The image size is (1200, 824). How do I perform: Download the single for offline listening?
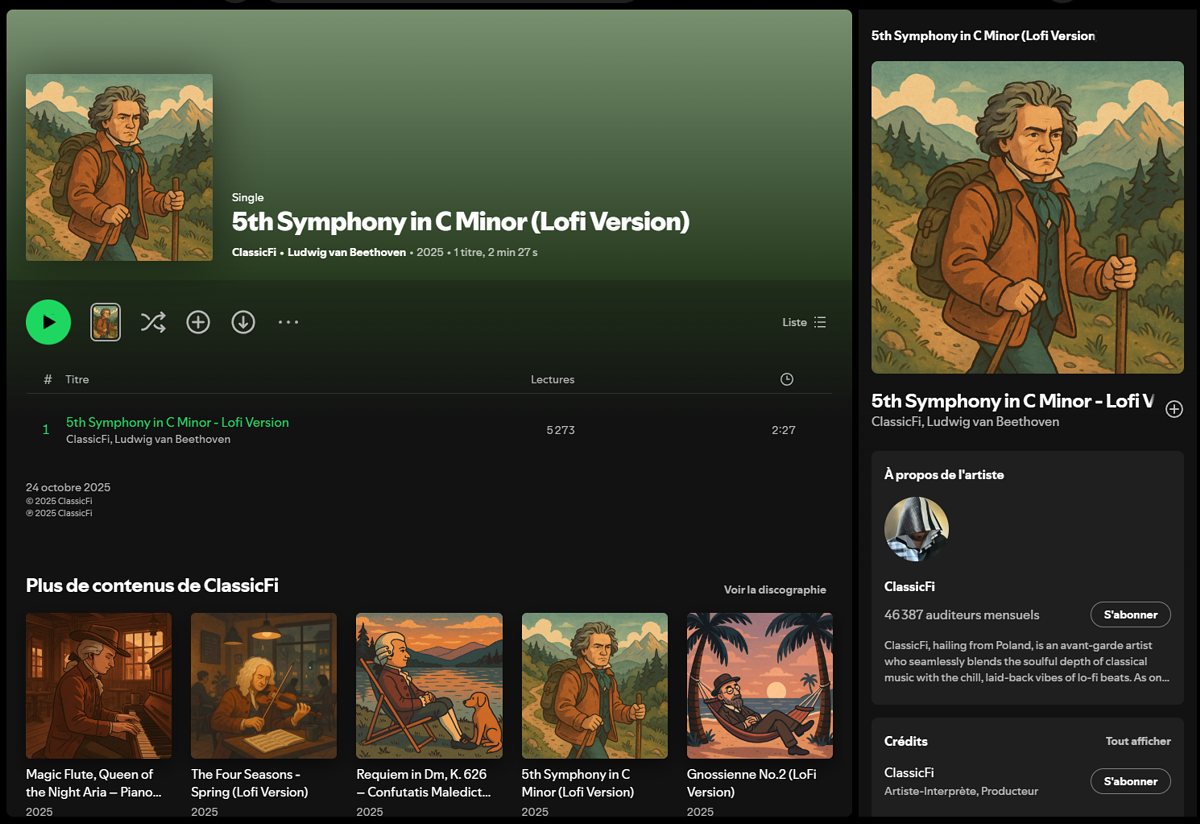[243, 322]
